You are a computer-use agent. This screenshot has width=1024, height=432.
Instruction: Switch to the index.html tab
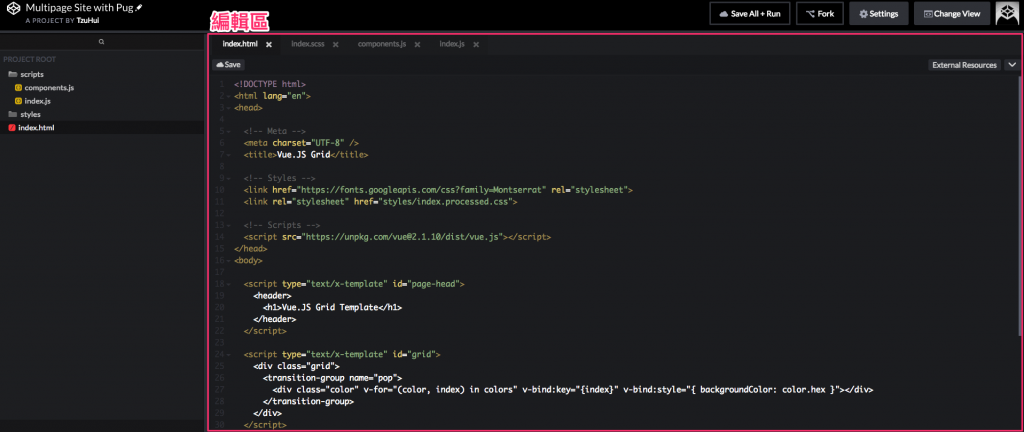click(240, 44)
